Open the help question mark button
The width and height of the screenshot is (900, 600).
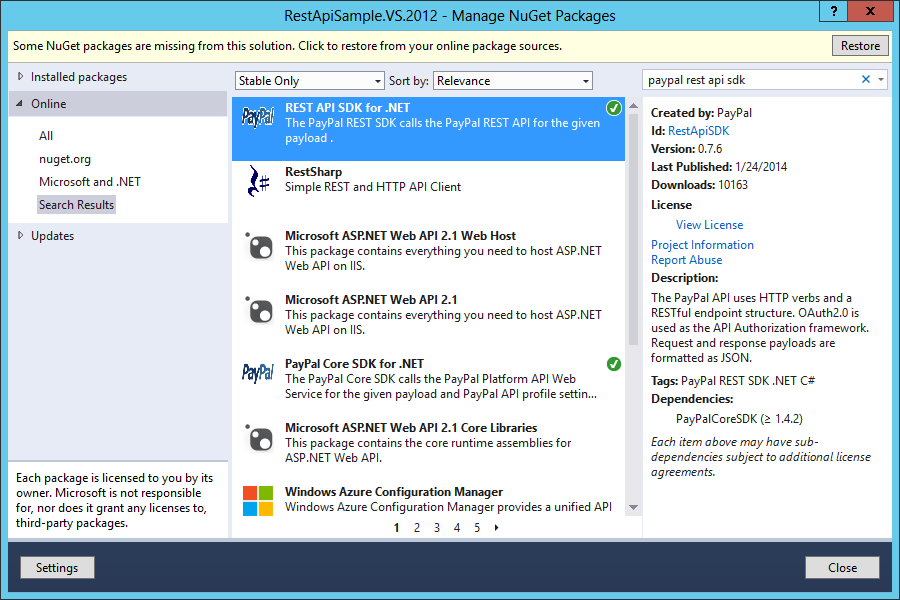[833, 11]
